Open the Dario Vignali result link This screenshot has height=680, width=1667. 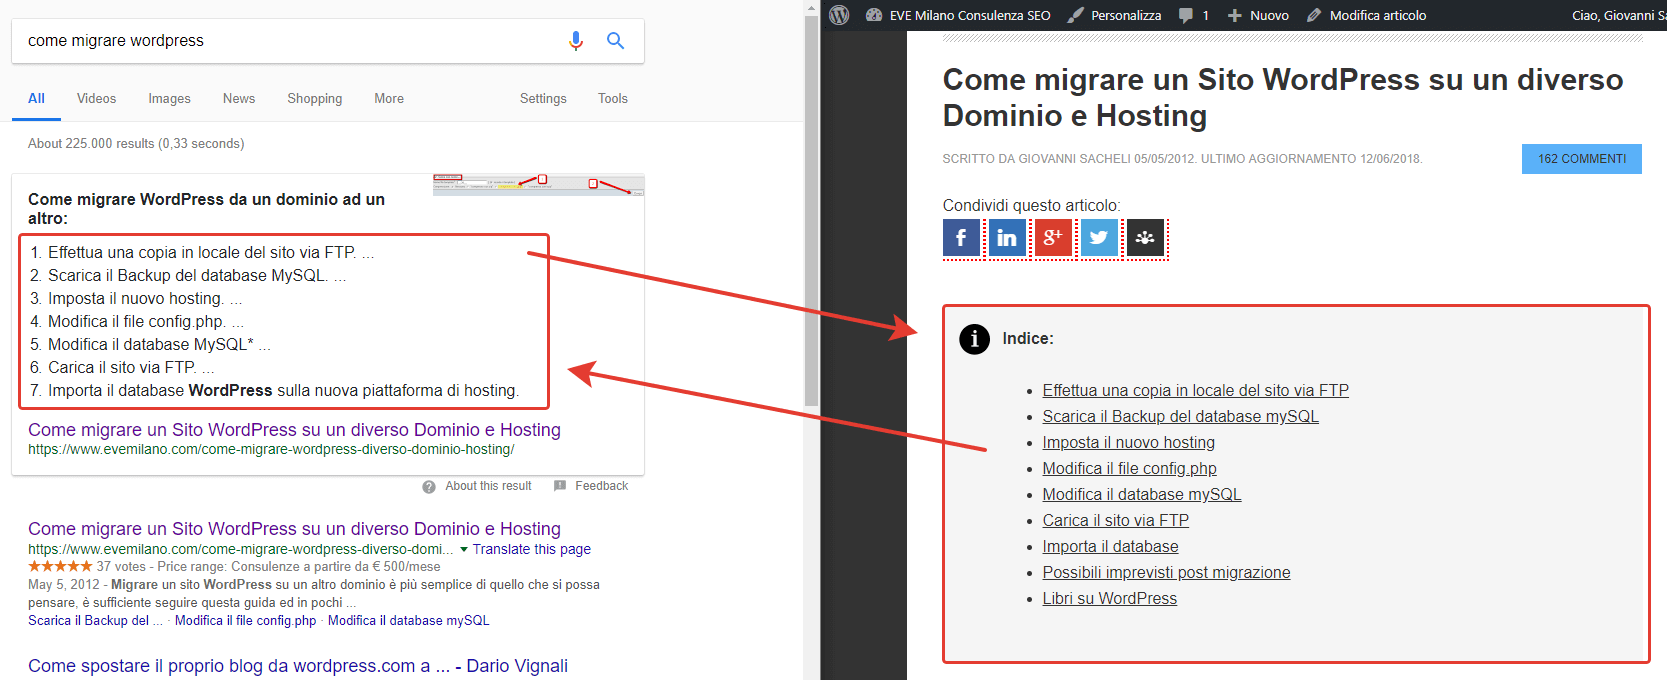point(298,666)
